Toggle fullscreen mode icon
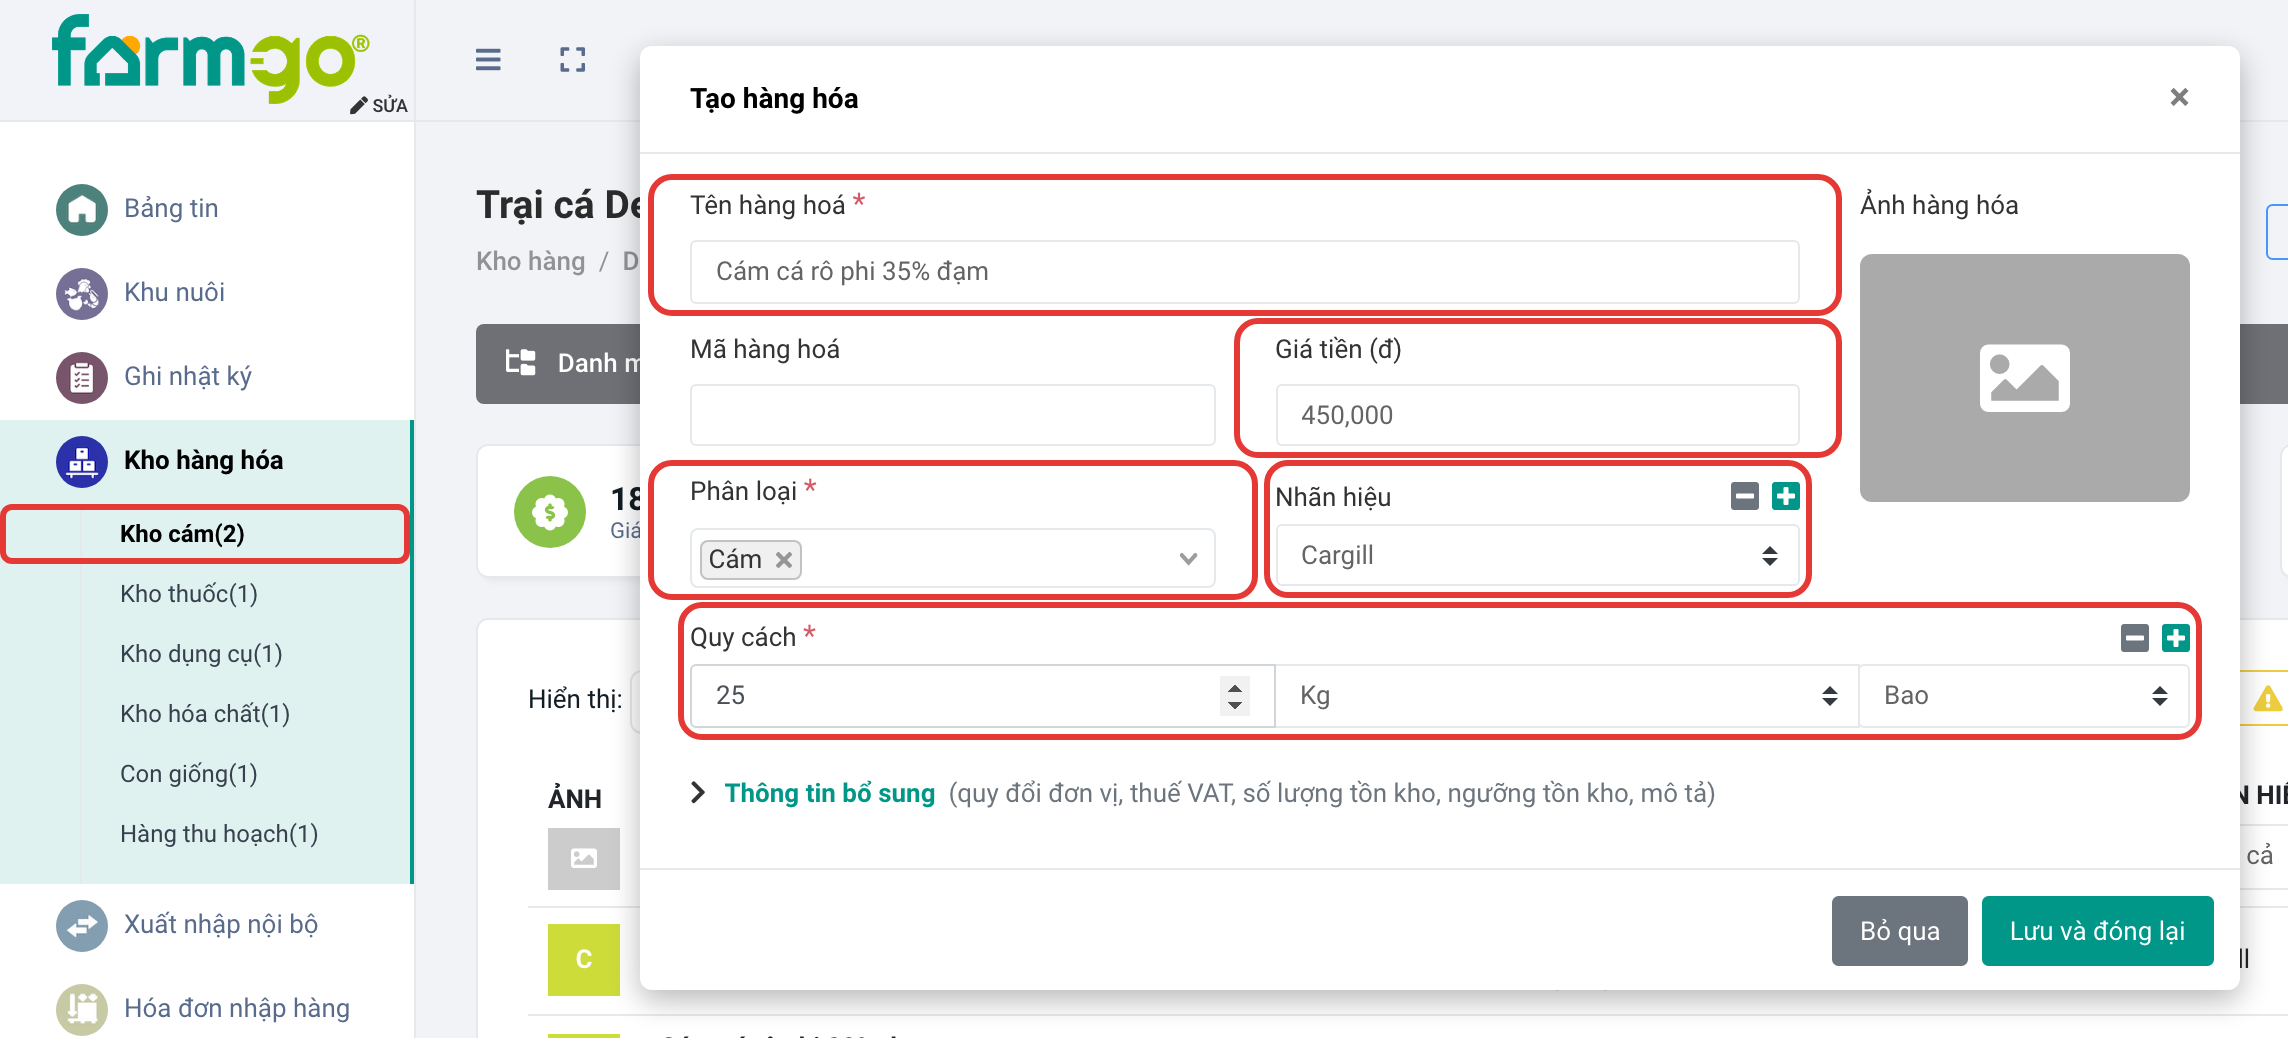Screen dimensions: 2288x1038 tap(572, 60)
